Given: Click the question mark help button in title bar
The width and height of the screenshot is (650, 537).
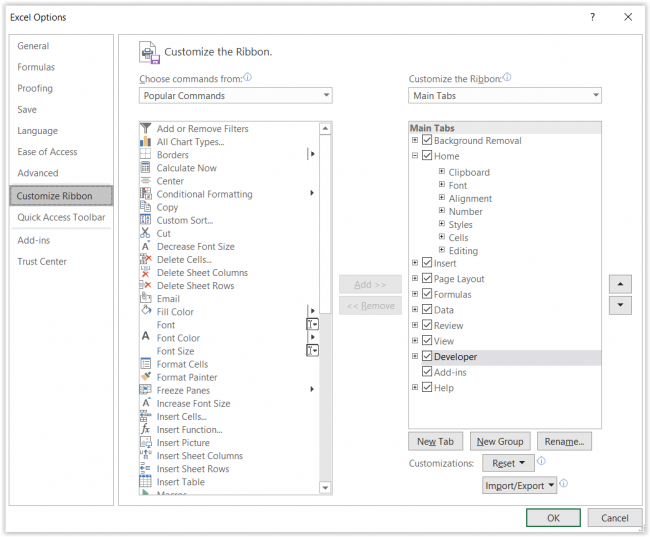Looking at the screenshot, I should [x=592, y=17].
